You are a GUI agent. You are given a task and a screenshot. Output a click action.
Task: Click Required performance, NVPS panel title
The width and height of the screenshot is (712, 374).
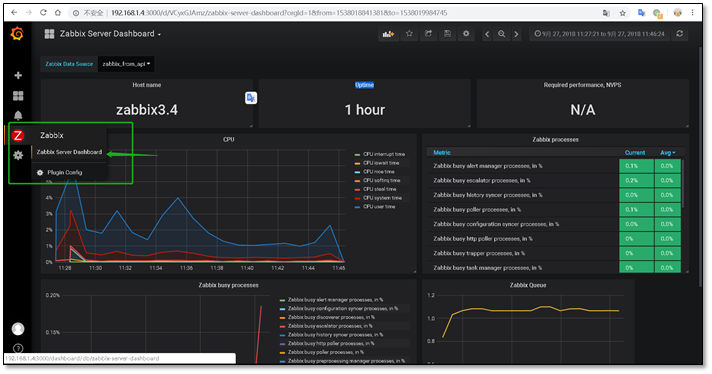583,85
